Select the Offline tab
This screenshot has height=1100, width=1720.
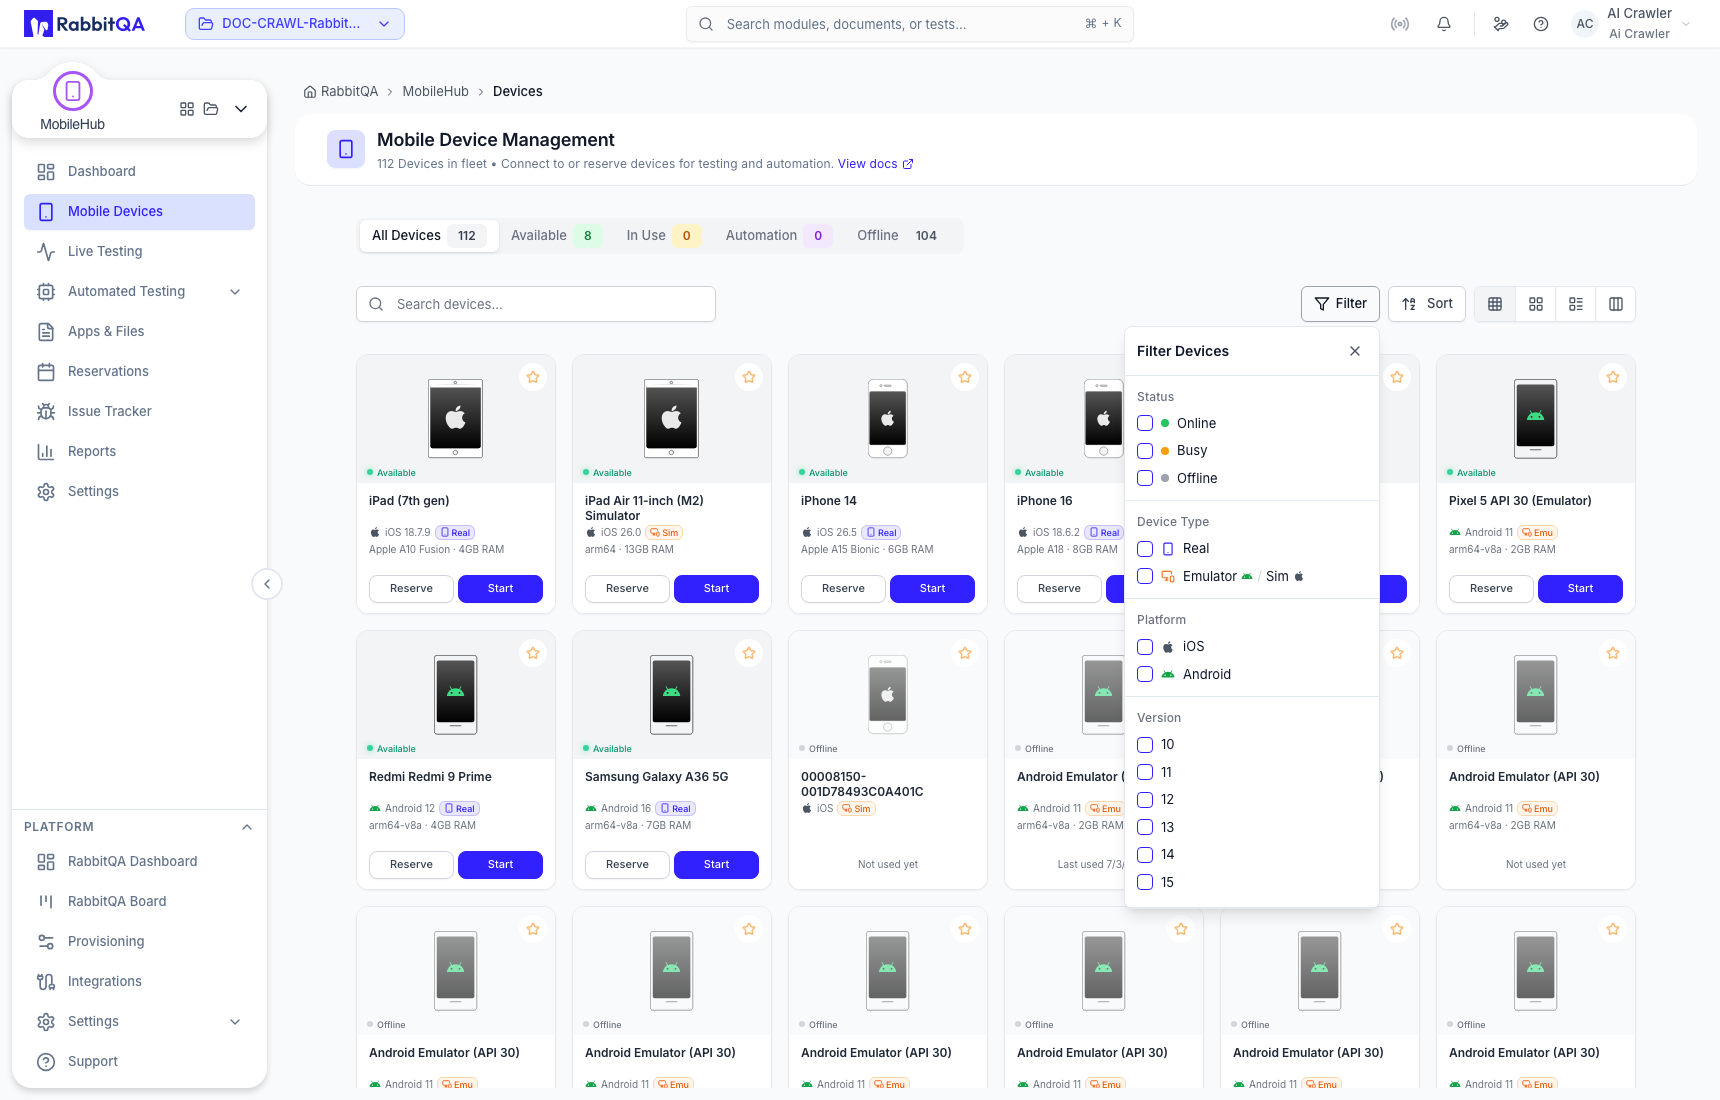pos(898,236)
